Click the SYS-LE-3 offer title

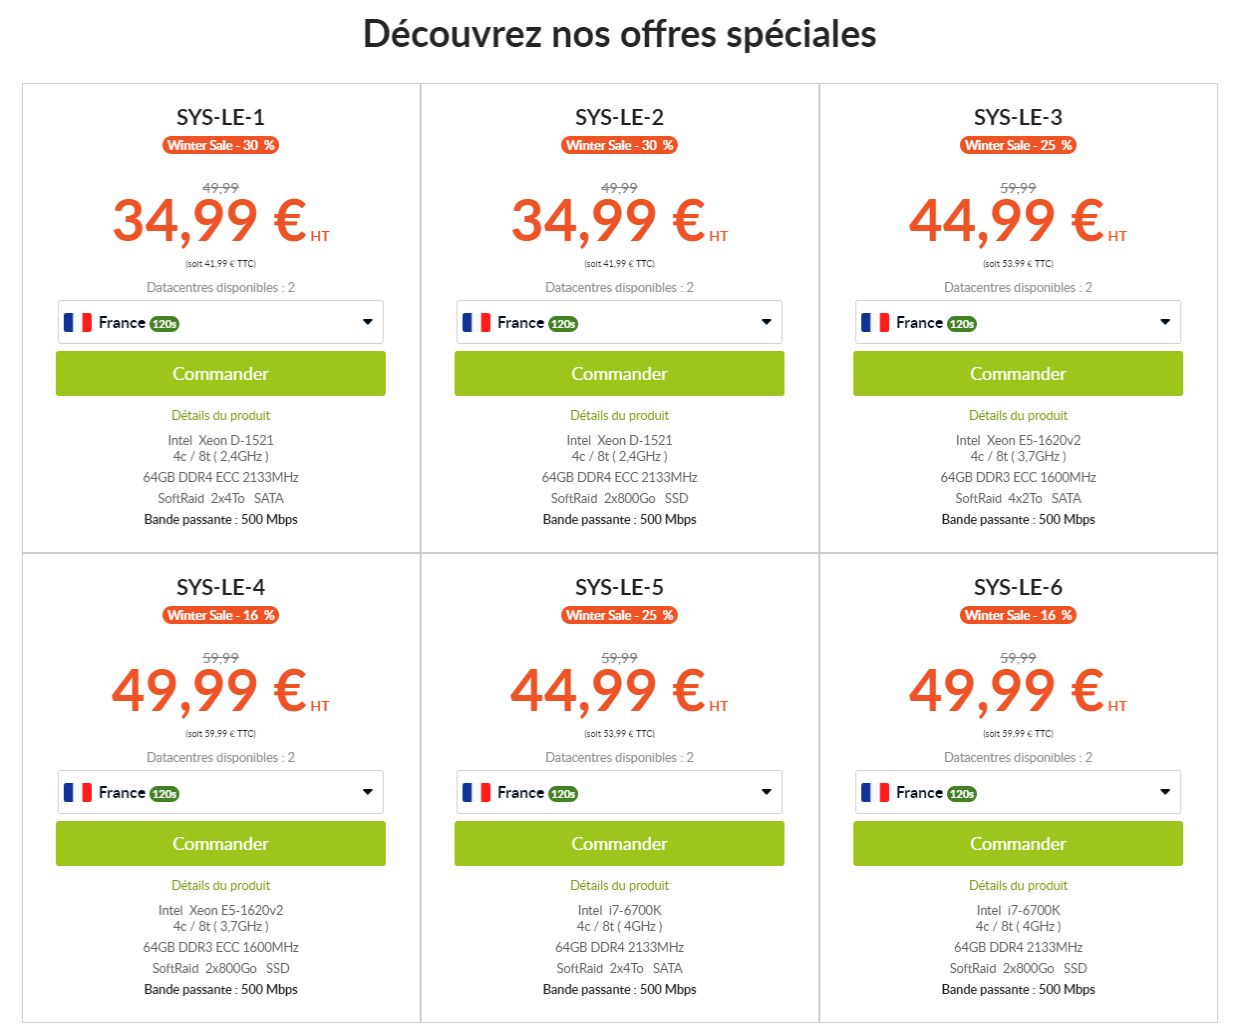1017,117
